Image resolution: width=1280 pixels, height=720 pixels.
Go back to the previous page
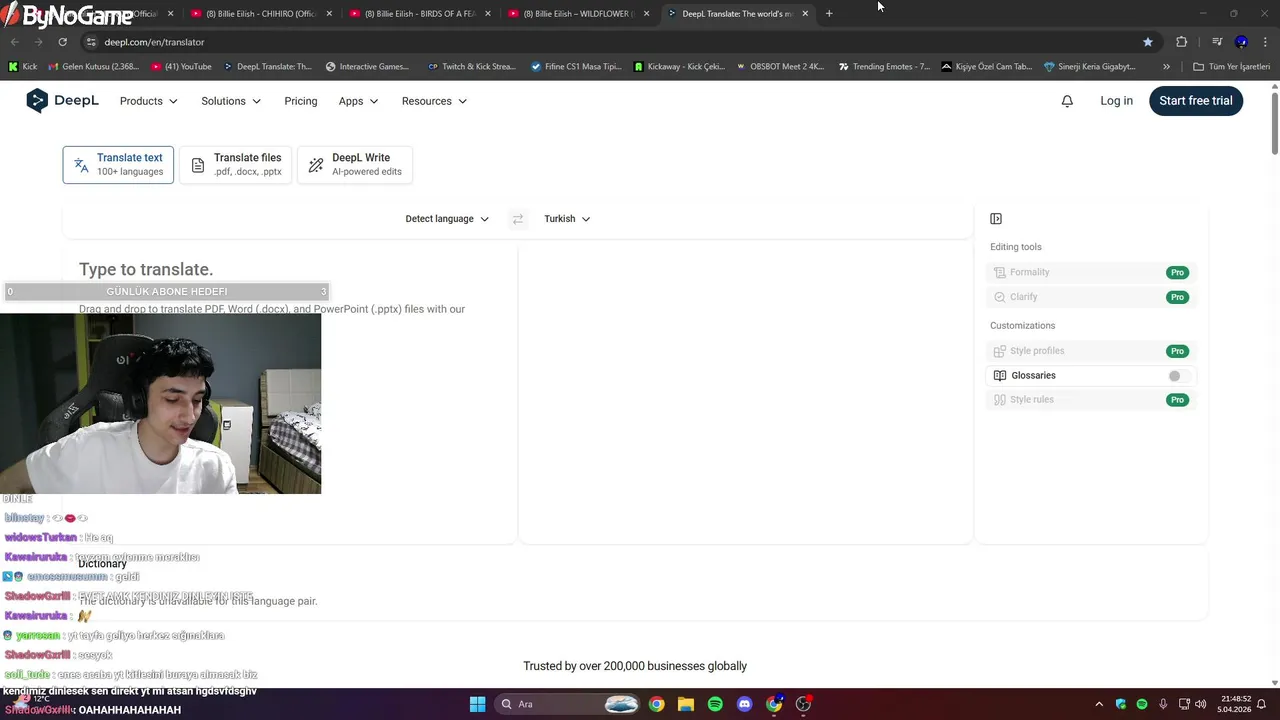[15, 42]
